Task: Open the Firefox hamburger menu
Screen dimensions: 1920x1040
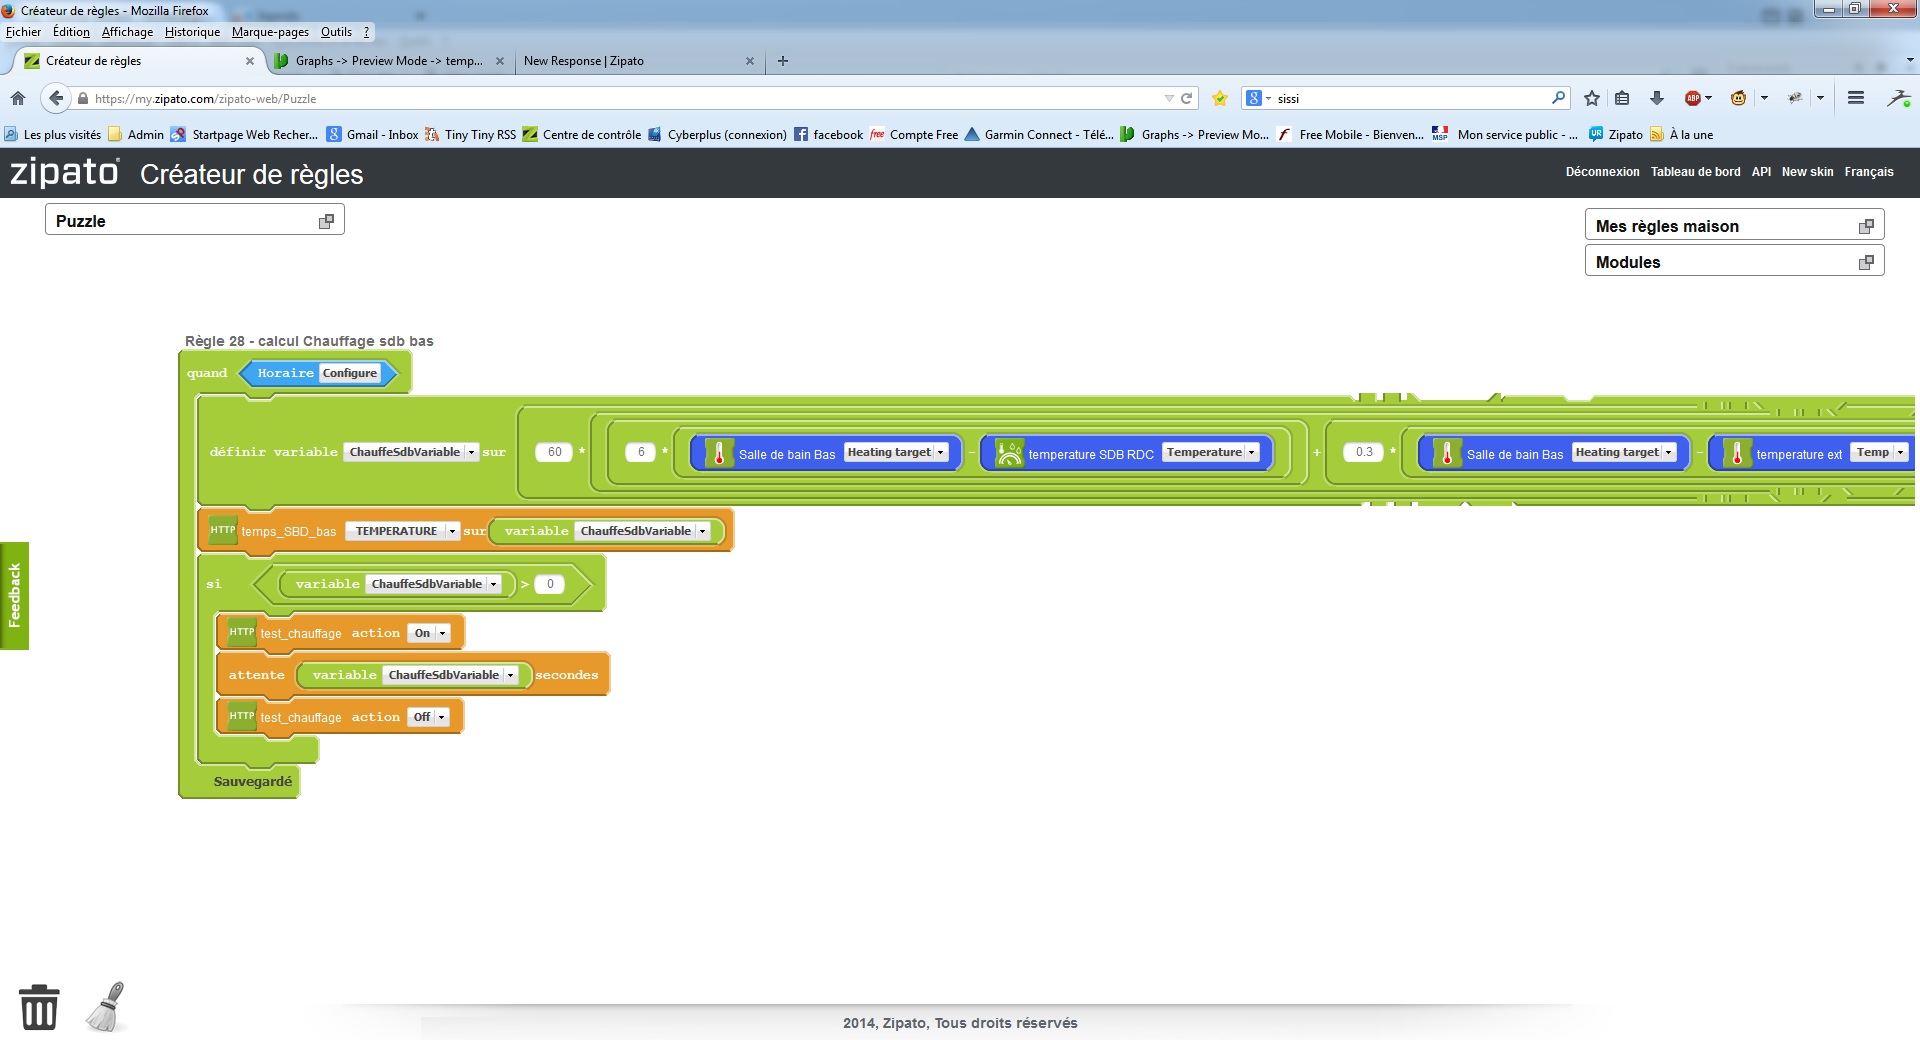Action: pyautogui.click(x=1855, y=98)
